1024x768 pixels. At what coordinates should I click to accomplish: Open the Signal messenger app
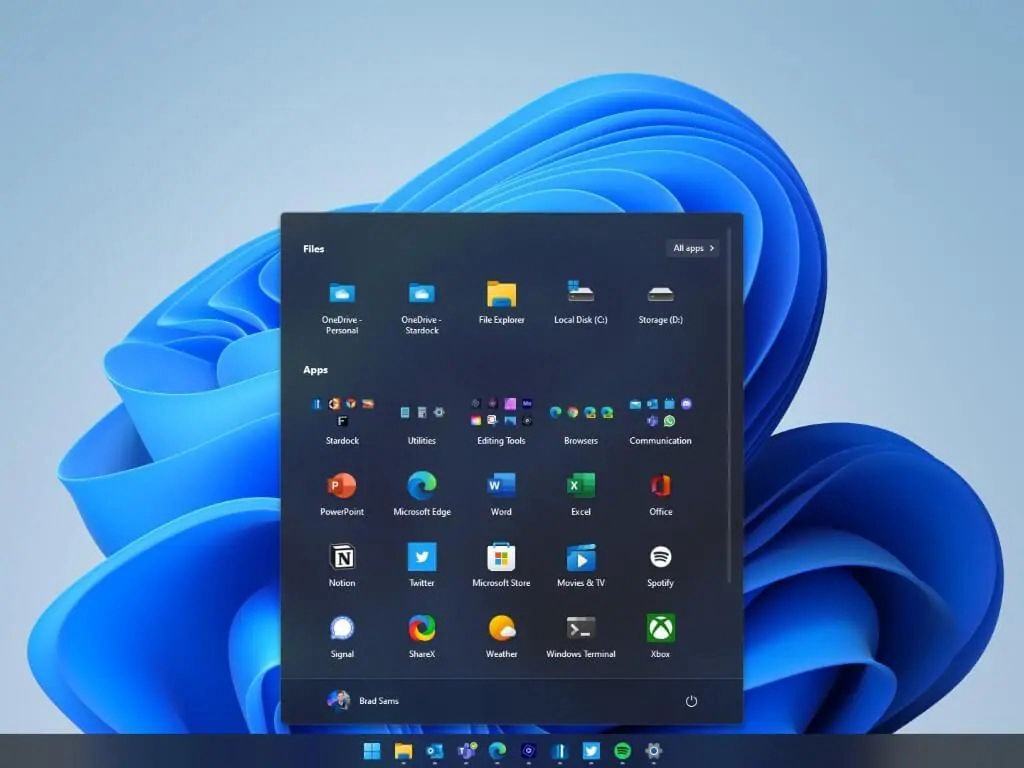pos(342,629)
